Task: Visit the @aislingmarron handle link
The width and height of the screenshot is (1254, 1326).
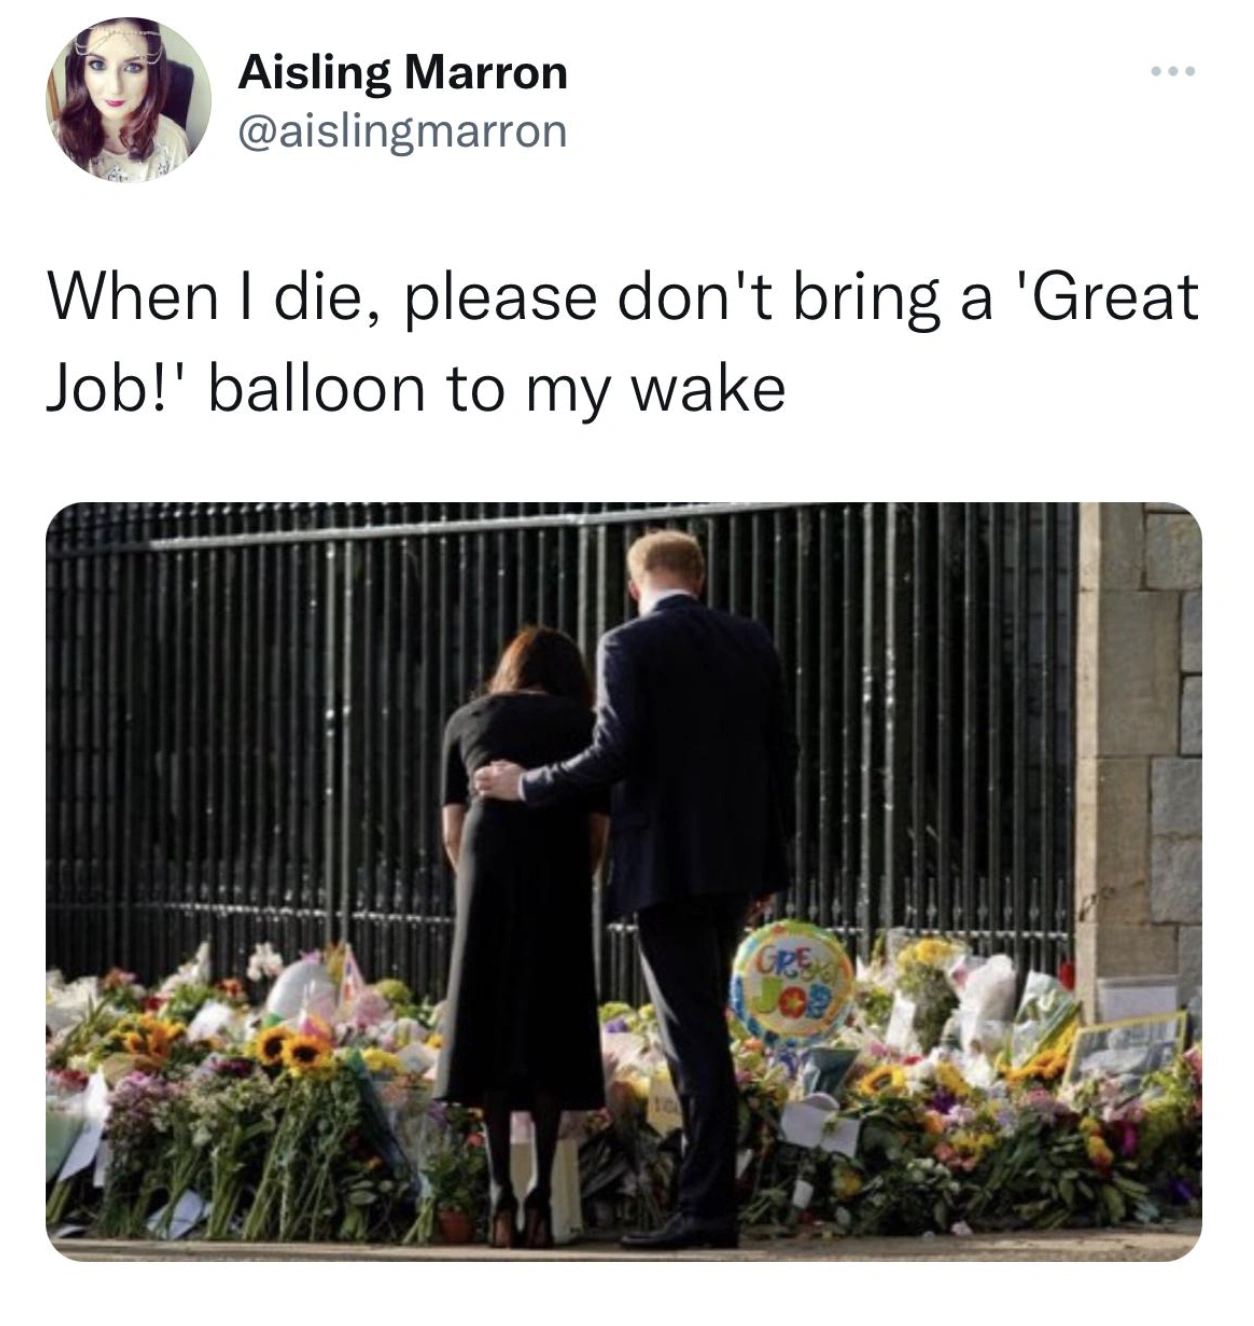Action: (402, 131)
